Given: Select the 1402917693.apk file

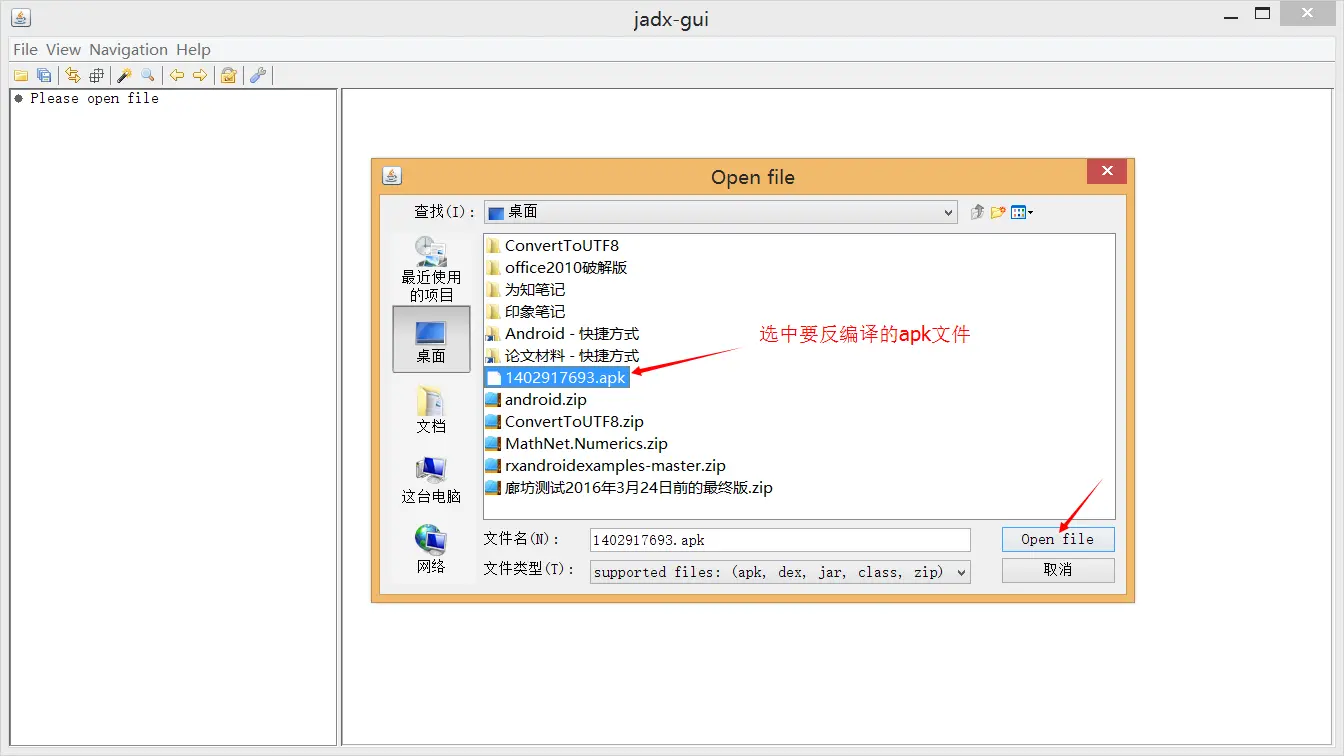Looking at the screenshot, I should 556,377.
